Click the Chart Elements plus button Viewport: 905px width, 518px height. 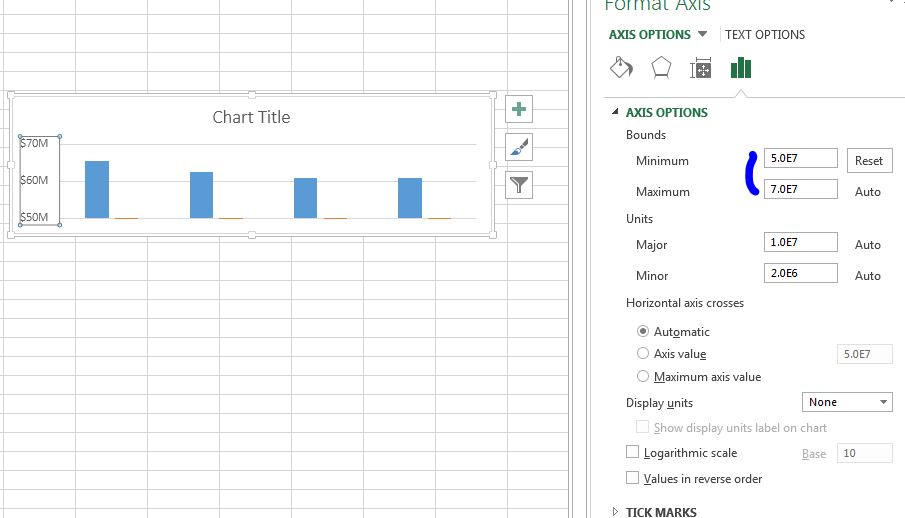[519, 109]
